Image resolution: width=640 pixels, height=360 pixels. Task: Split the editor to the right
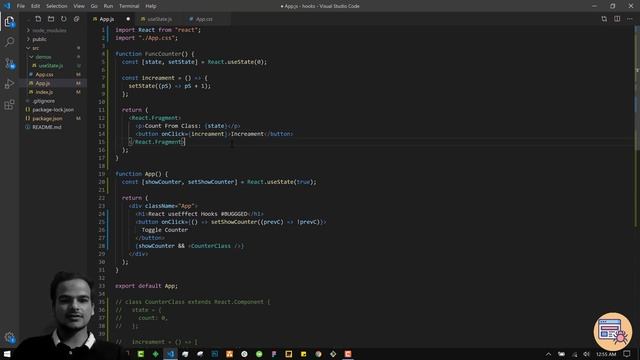pyautogui.click(x=617, y=19)
